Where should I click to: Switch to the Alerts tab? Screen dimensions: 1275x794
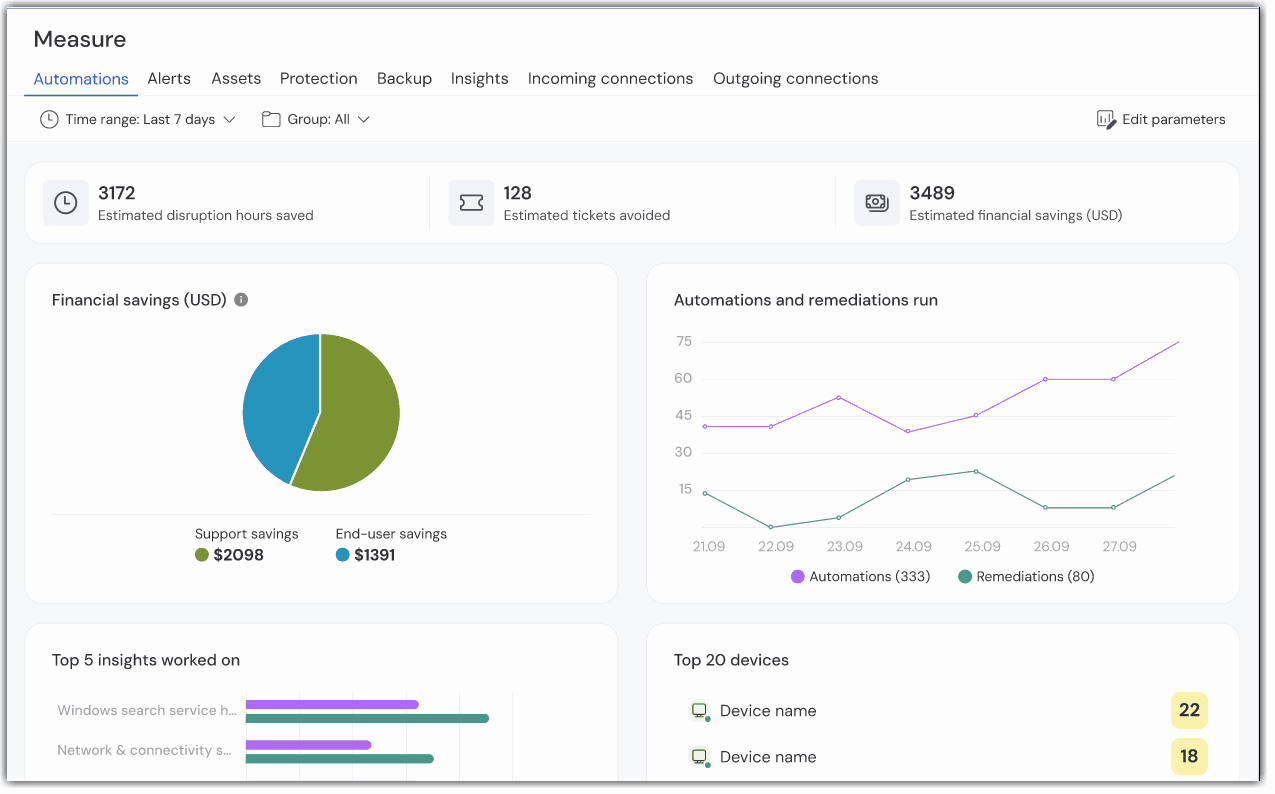pos(169,79)
